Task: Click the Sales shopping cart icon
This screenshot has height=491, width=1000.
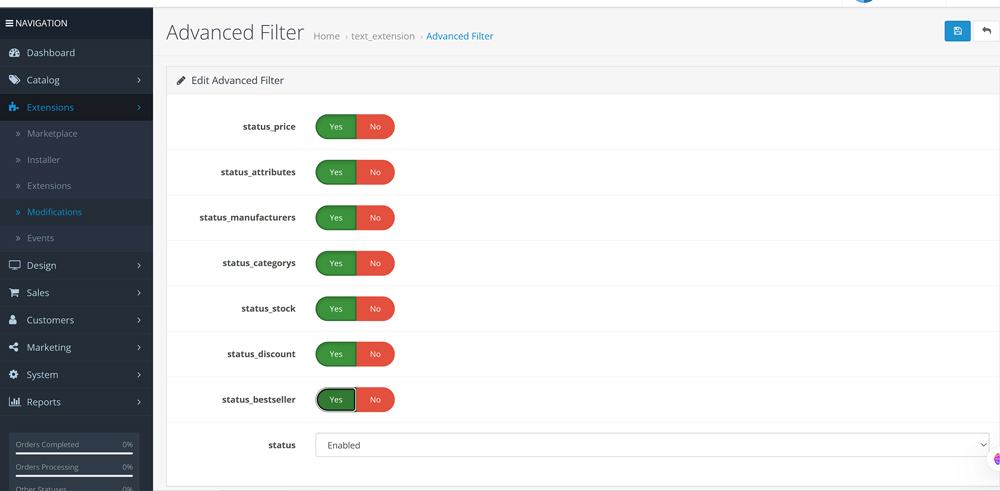Action: pos(14,293)
